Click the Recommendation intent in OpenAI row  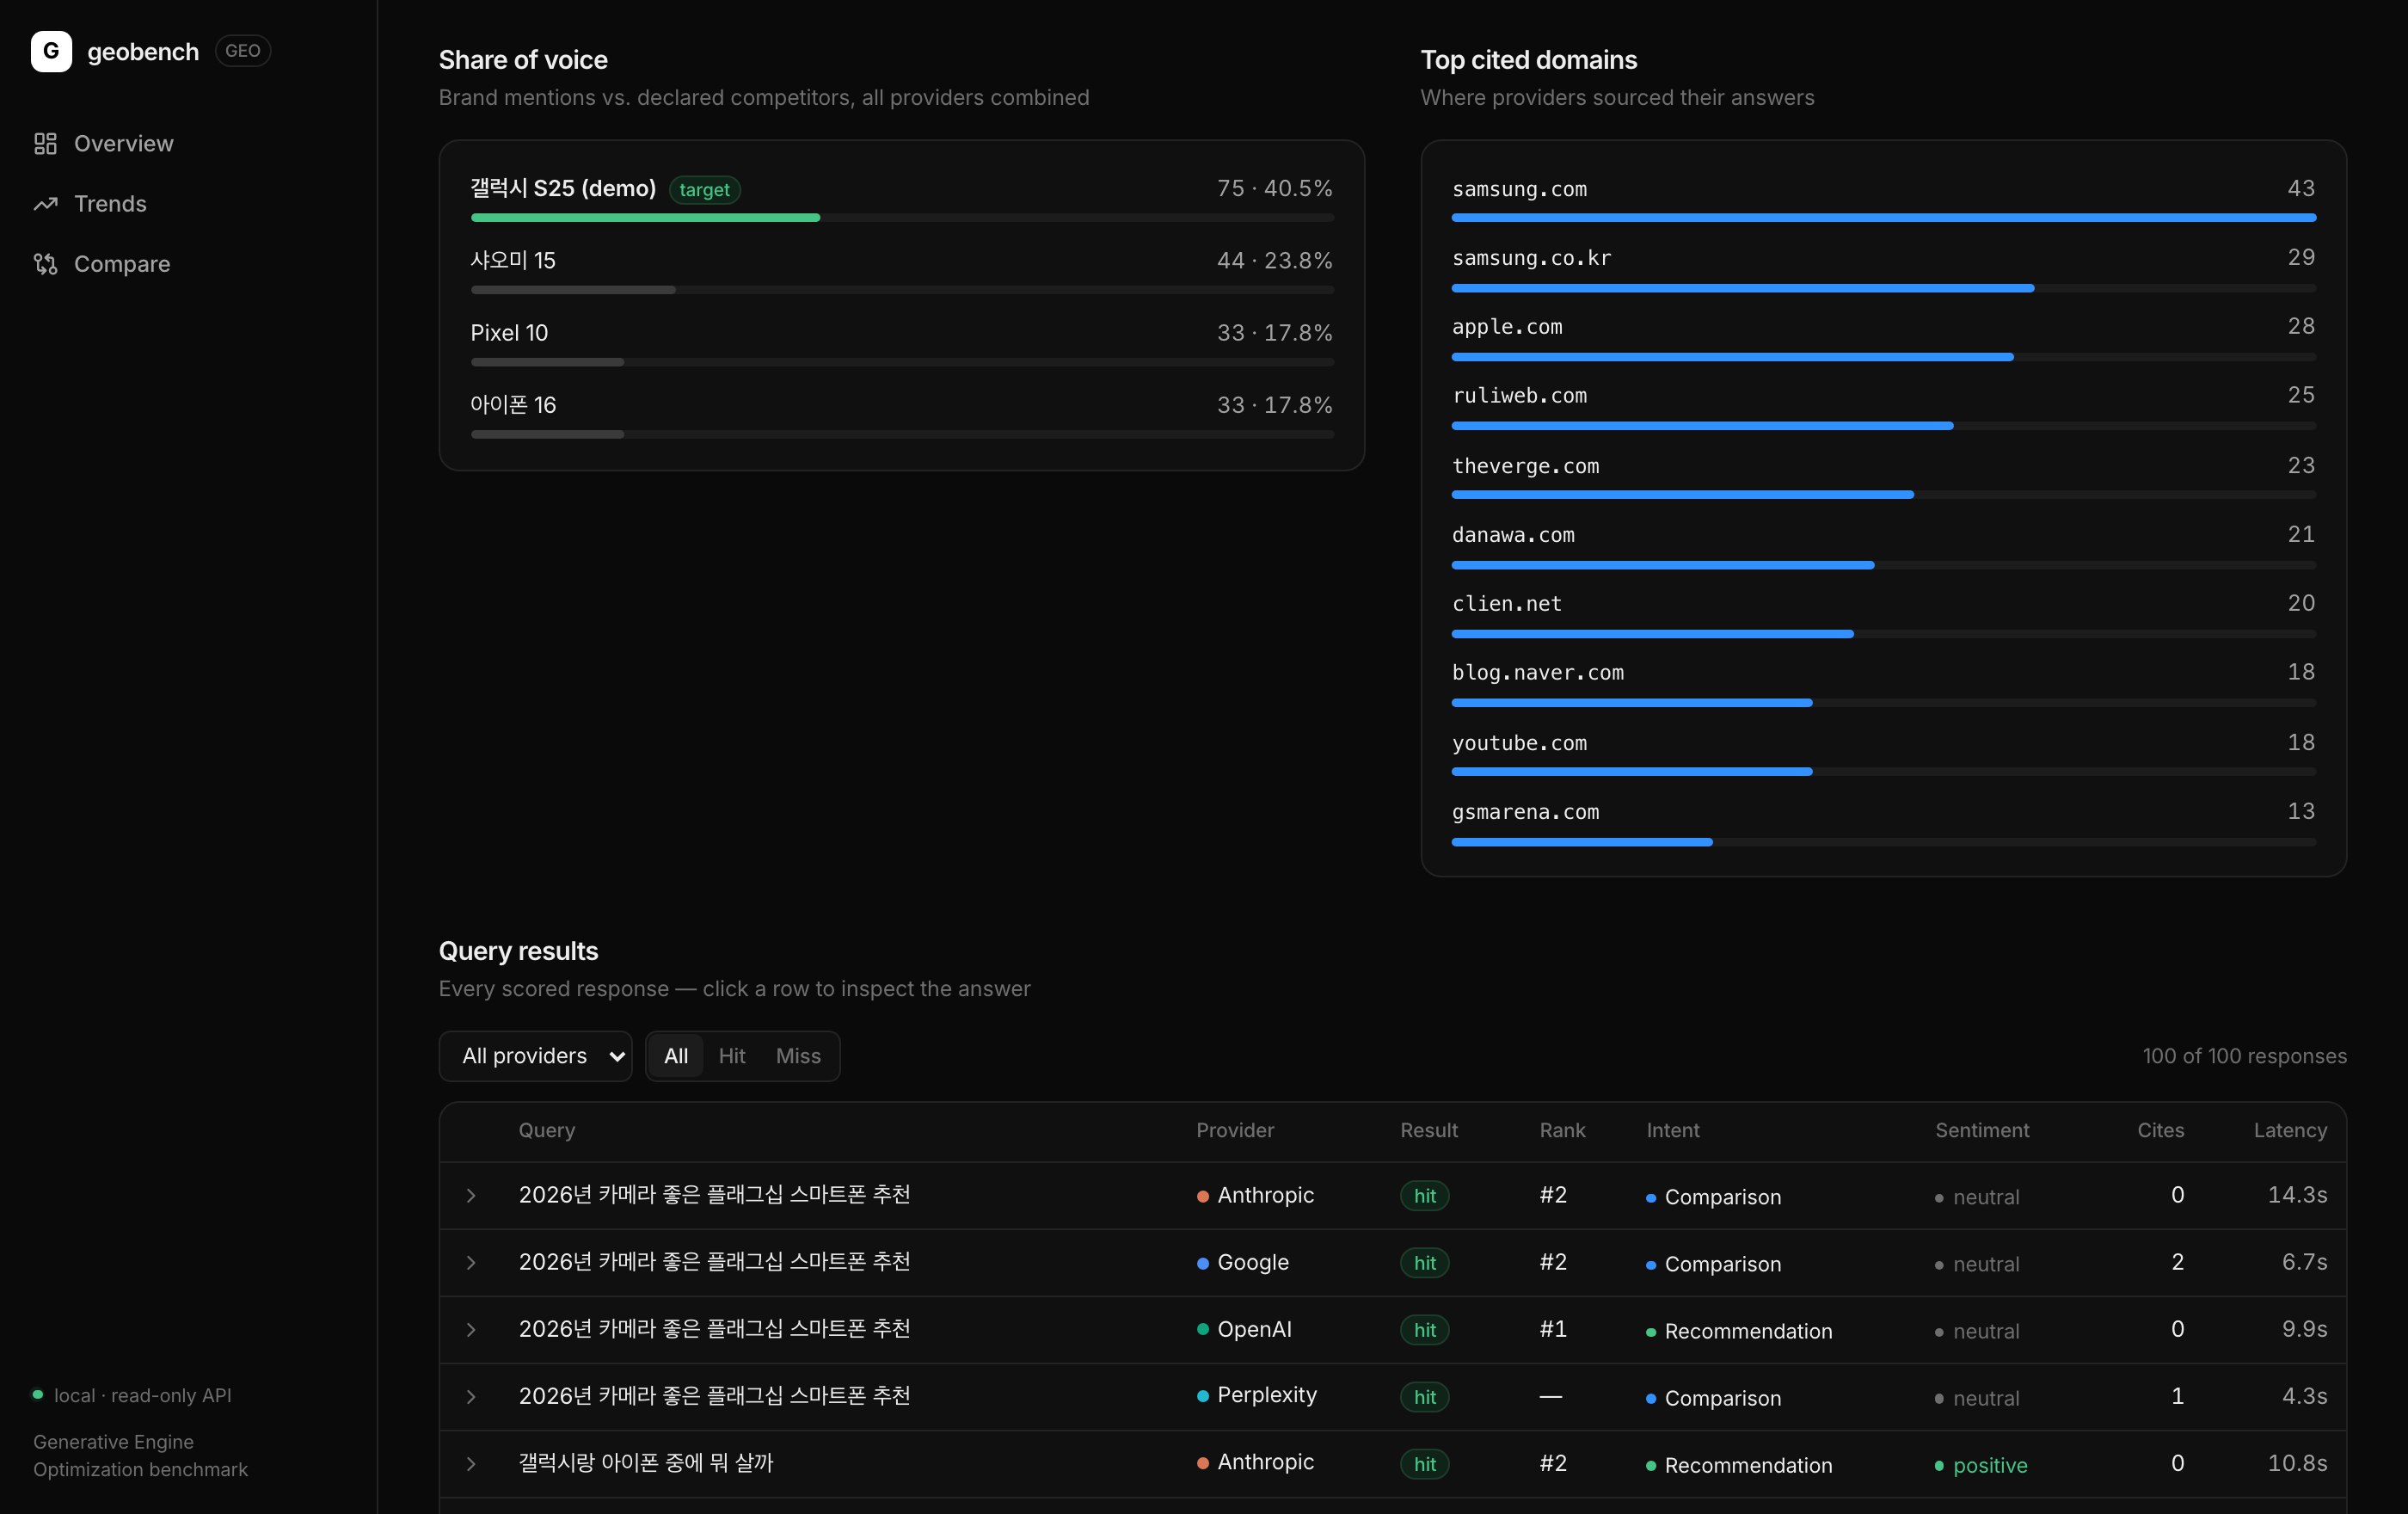[x=1748, y=1331]
